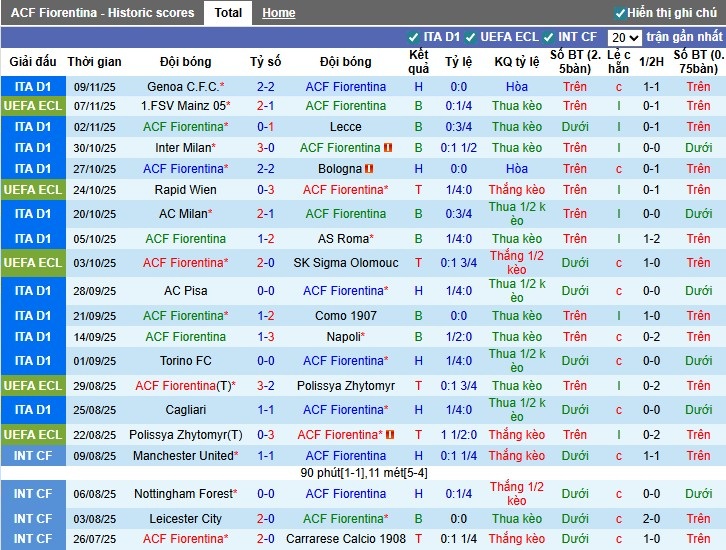Open the Napoli team link
Screen dimensions: 726x550
(343, 337)
